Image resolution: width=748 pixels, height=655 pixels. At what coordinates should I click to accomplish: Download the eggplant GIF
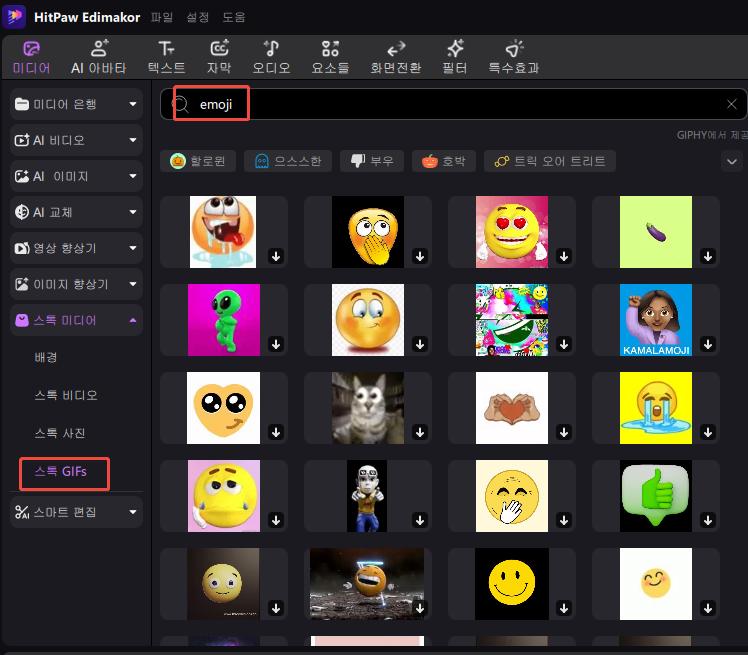pos(708,256)
